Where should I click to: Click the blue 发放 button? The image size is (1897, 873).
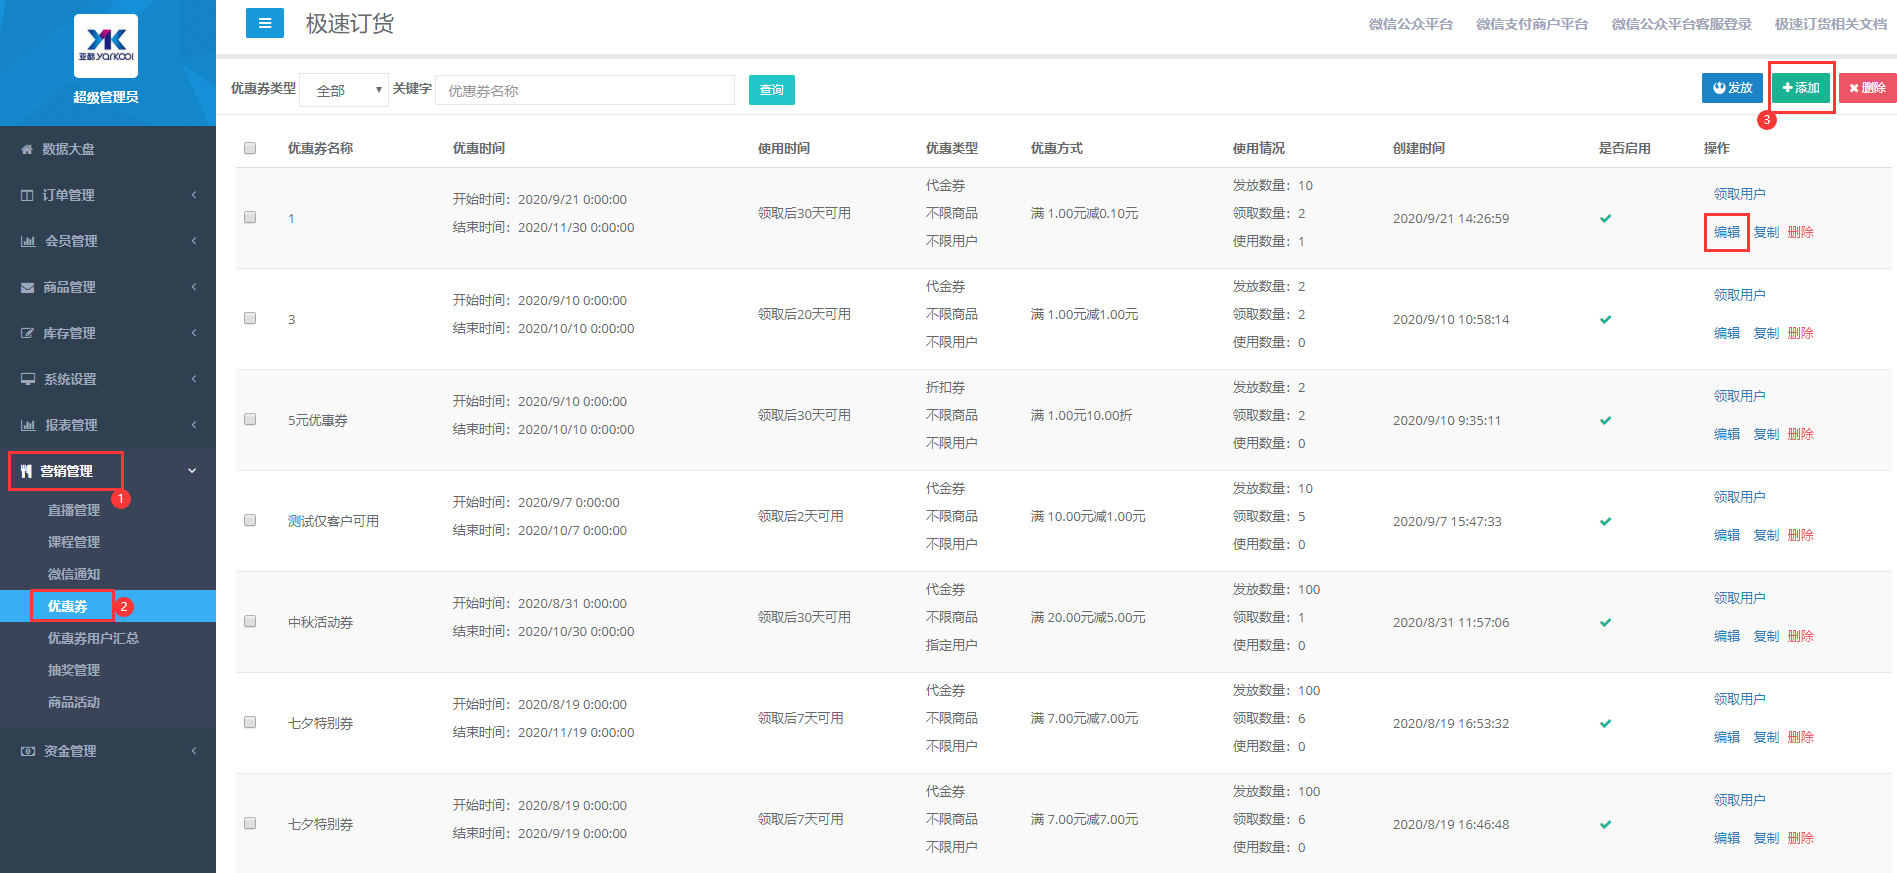point(1732,88)
